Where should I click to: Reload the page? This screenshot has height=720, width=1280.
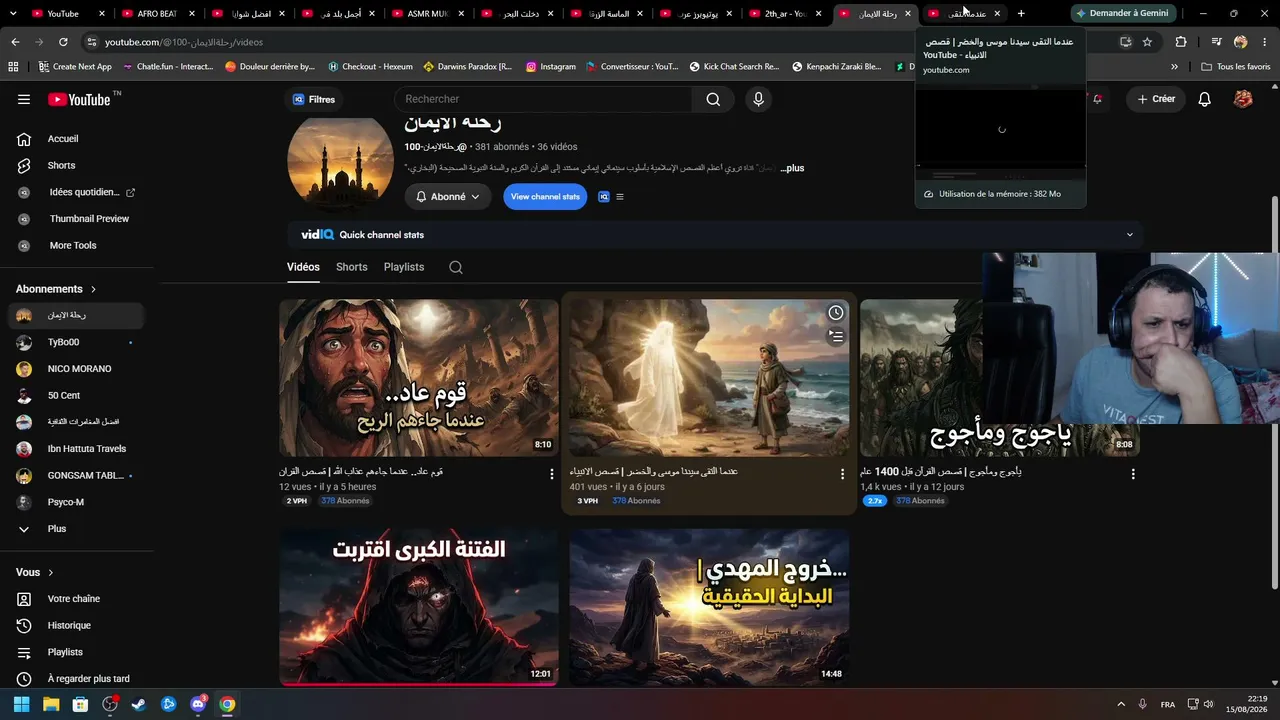click(x=63, y=42)
